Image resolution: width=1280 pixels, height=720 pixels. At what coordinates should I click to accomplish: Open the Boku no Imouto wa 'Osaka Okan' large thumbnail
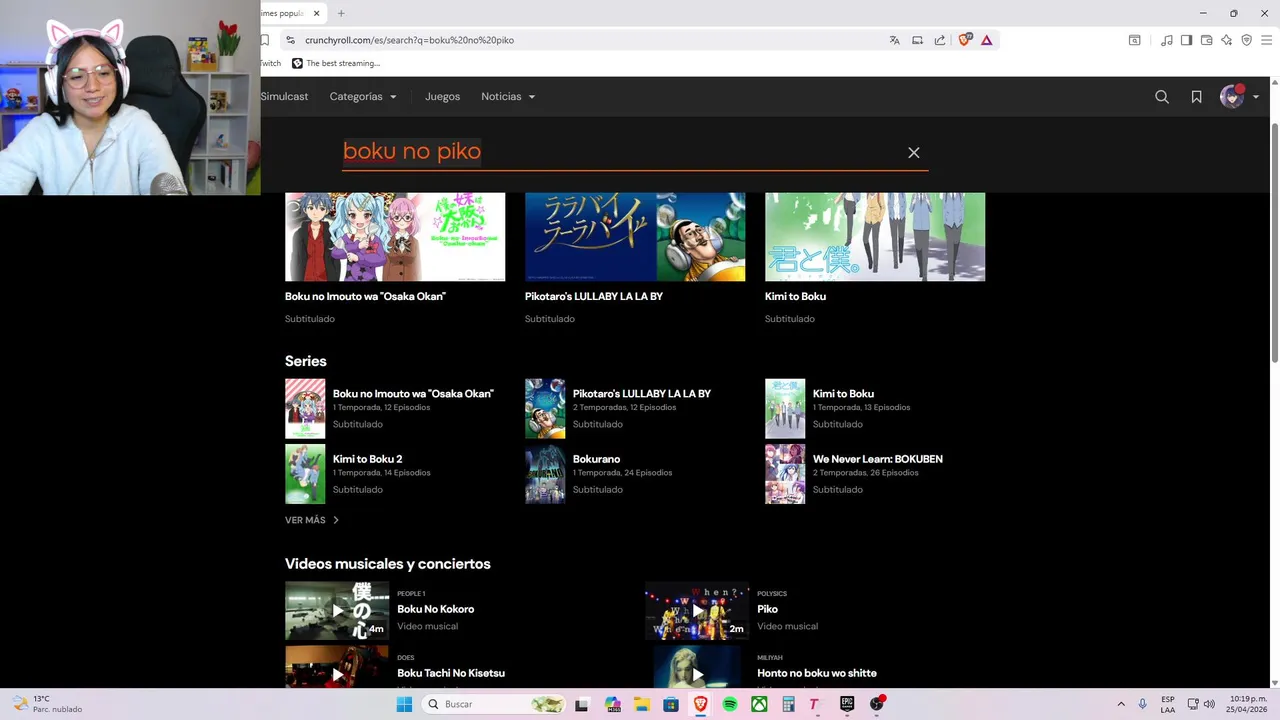(x=395, y=237)
